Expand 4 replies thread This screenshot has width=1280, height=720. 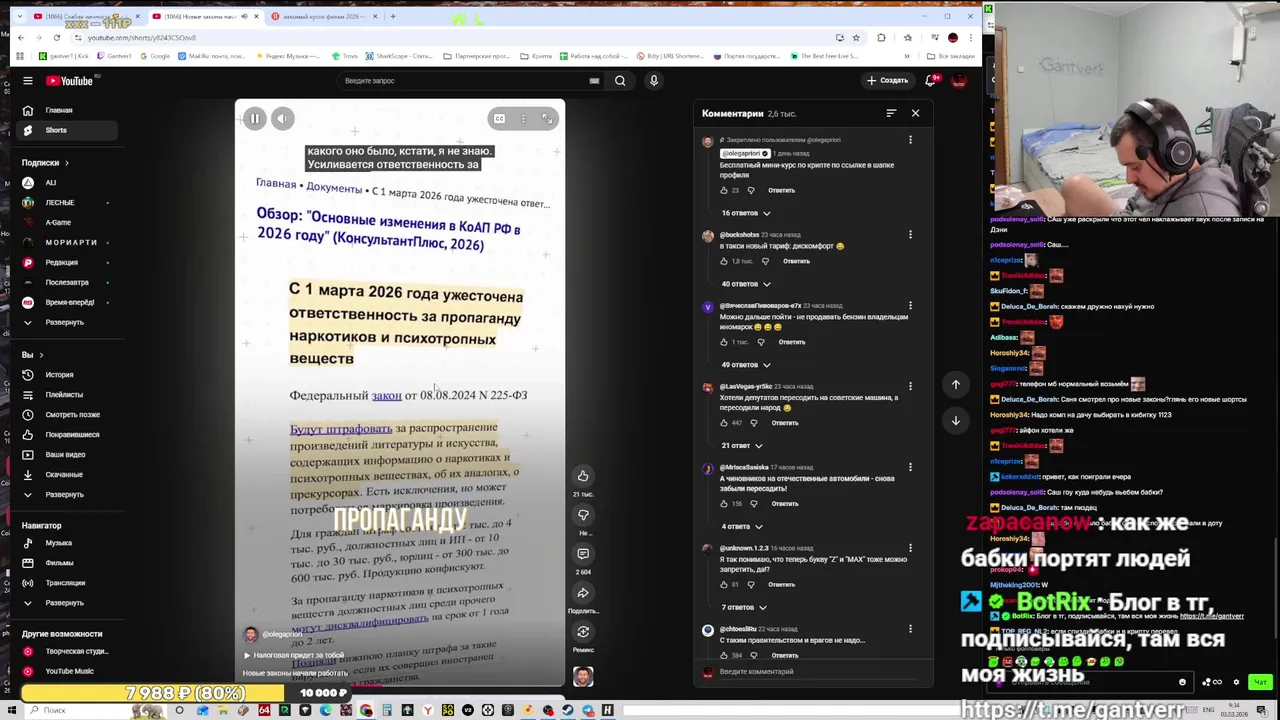tap(742, 527)
